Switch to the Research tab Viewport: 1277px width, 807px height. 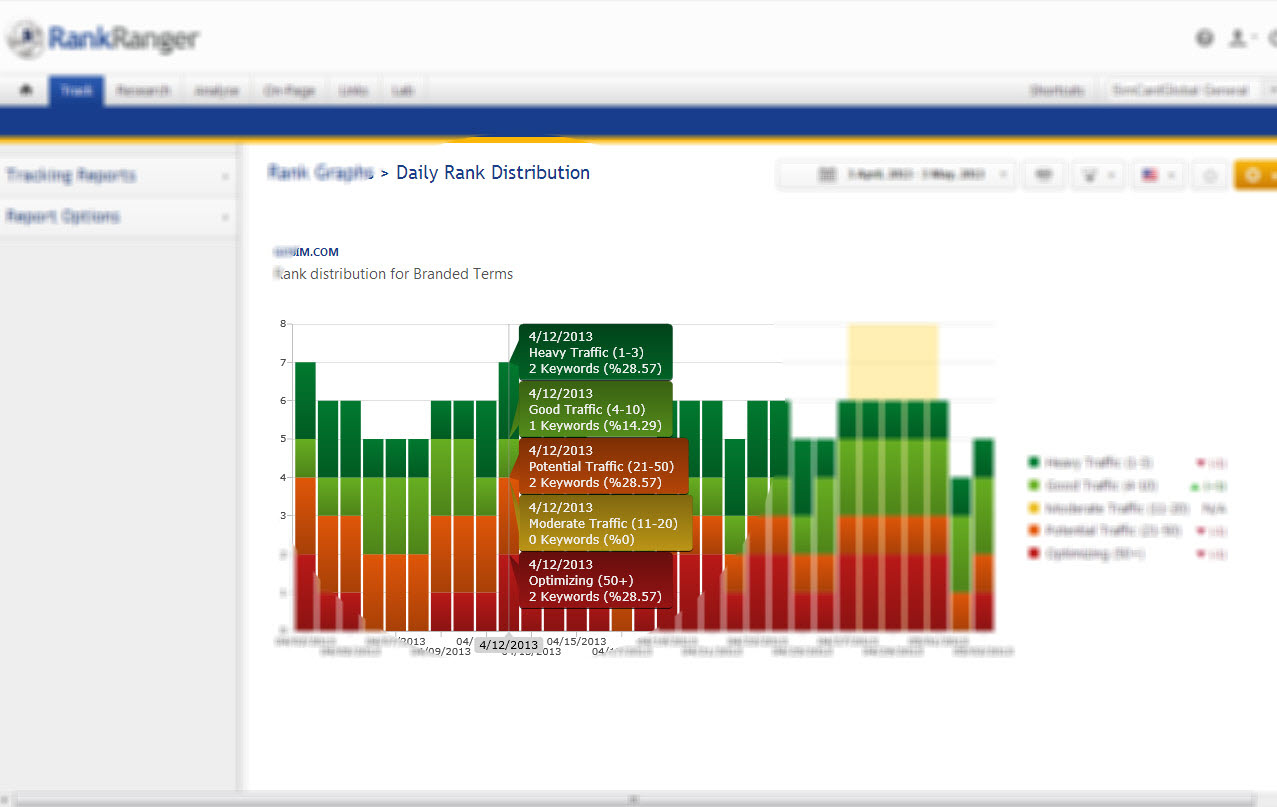pyautogui.click(x=143, y=90)
